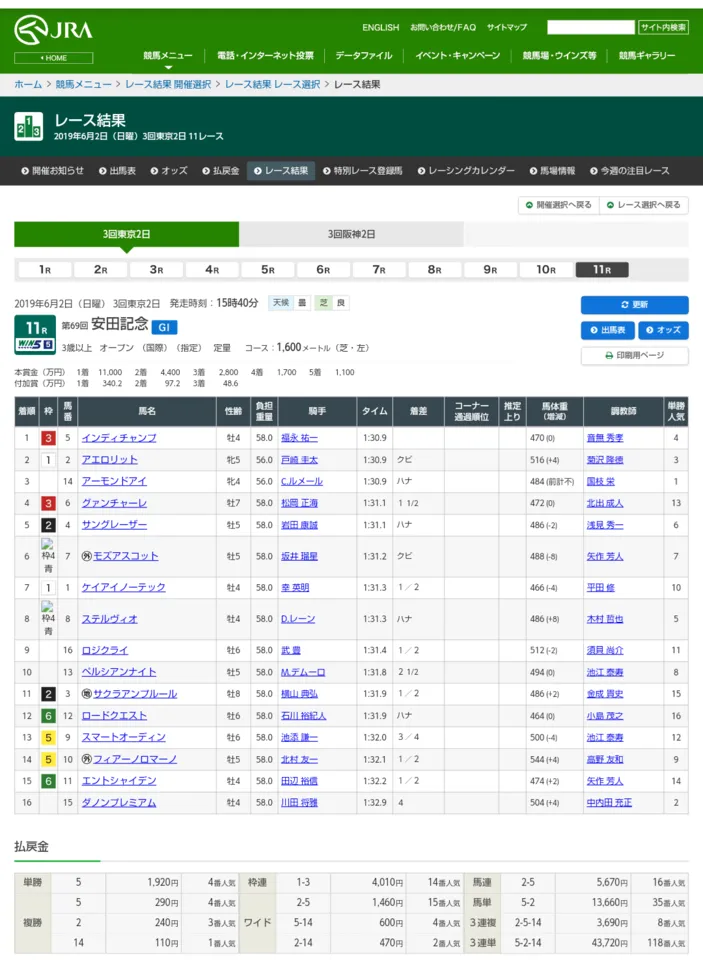
Task: Open 電話・インターネット投票 menu
Action: point(265,56)
